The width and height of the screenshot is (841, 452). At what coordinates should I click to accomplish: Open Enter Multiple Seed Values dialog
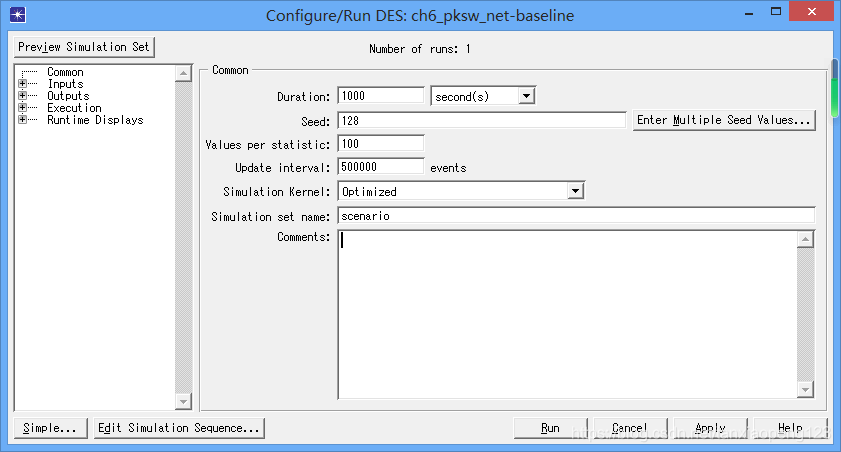tap(724, 120)
